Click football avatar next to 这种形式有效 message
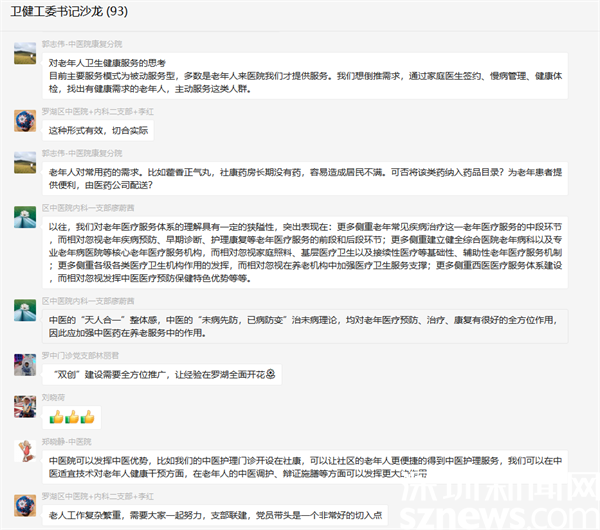This screenshot has width=600, height=530. (x=24, y=119)
